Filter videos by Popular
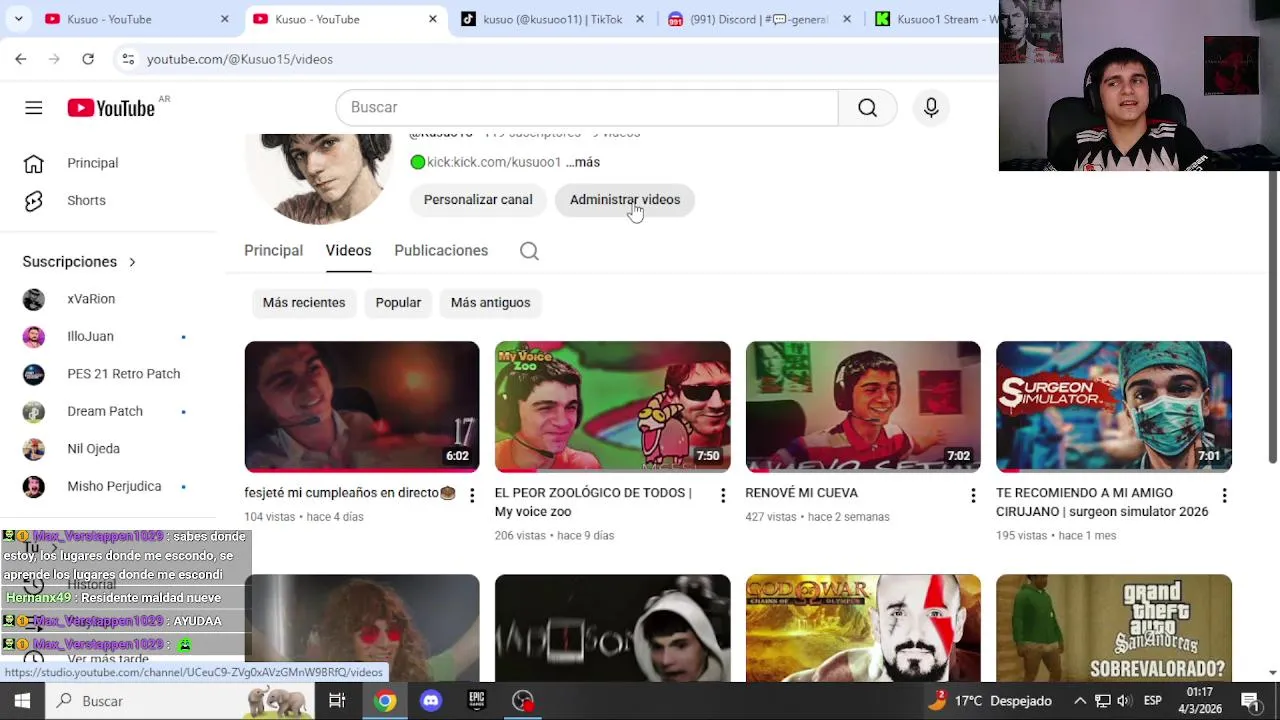The width and height of the screenshot is (1280, 720). pyautogui.click(x=398, y=303)
